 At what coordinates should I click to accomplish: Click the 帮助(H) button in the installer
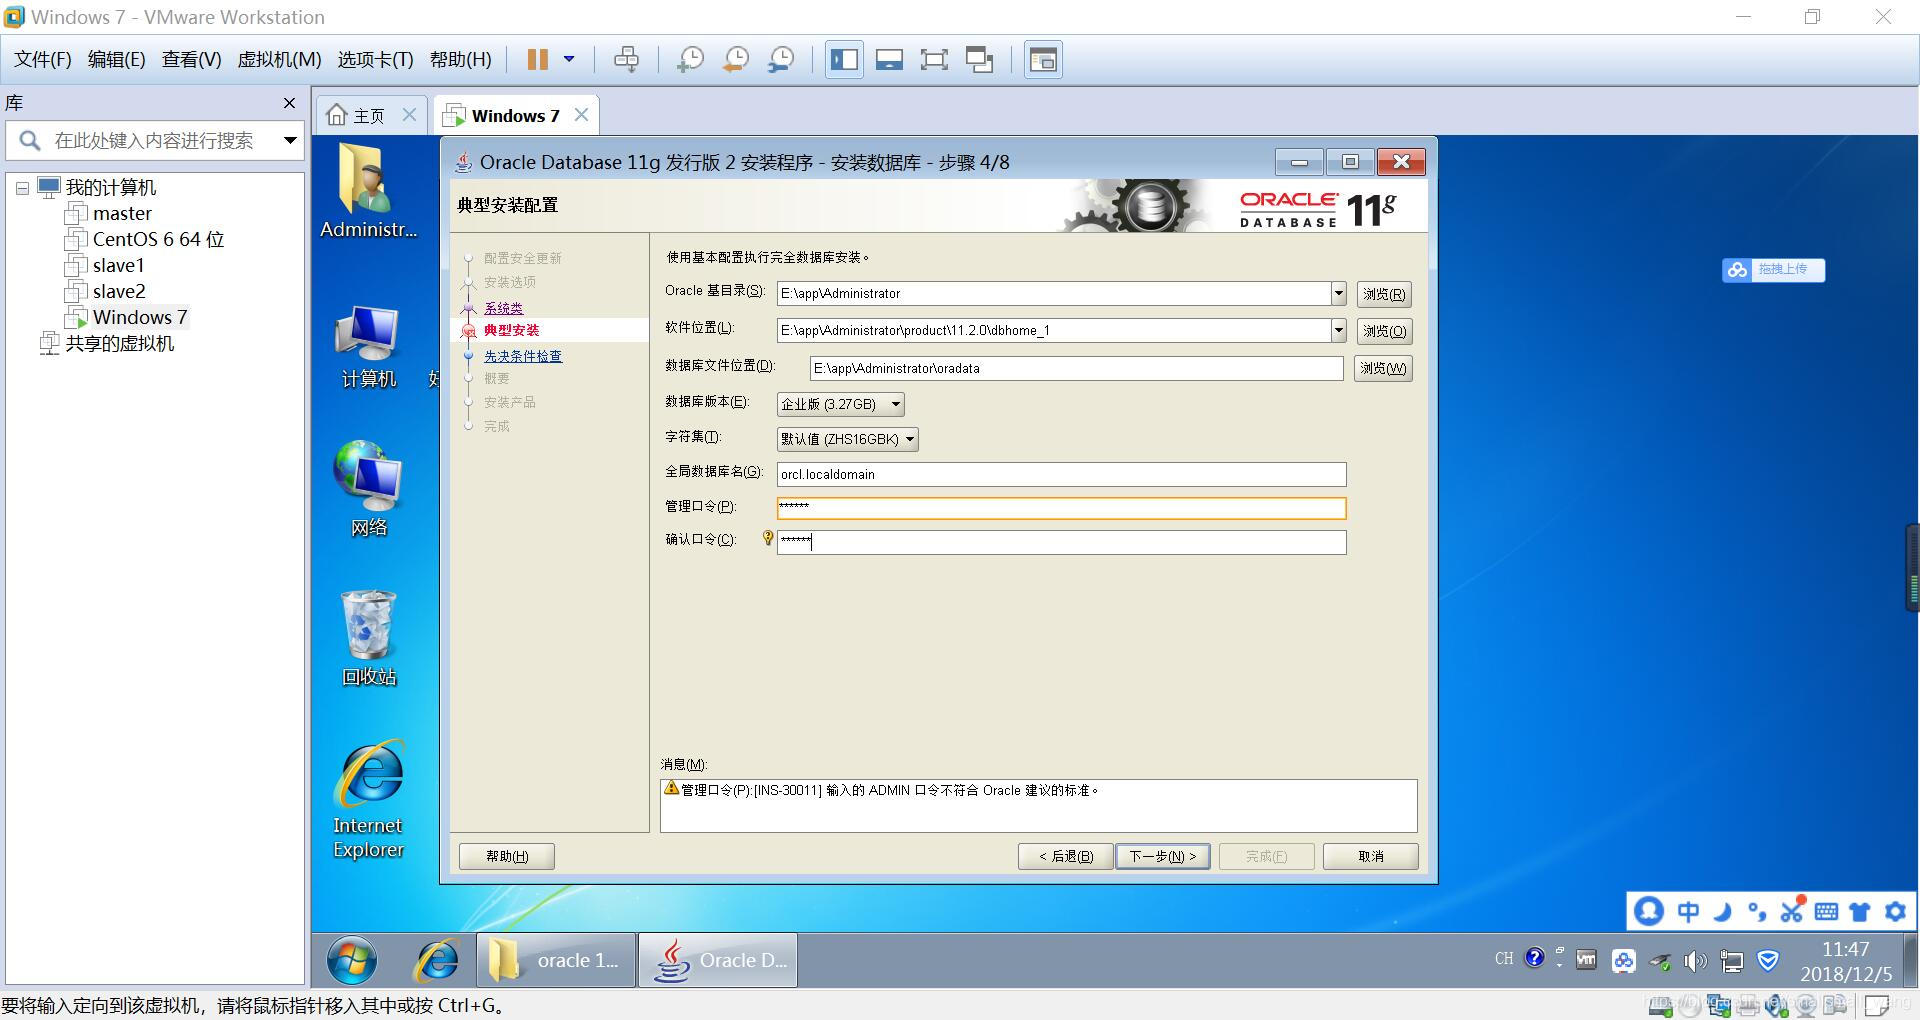point(507,856)
